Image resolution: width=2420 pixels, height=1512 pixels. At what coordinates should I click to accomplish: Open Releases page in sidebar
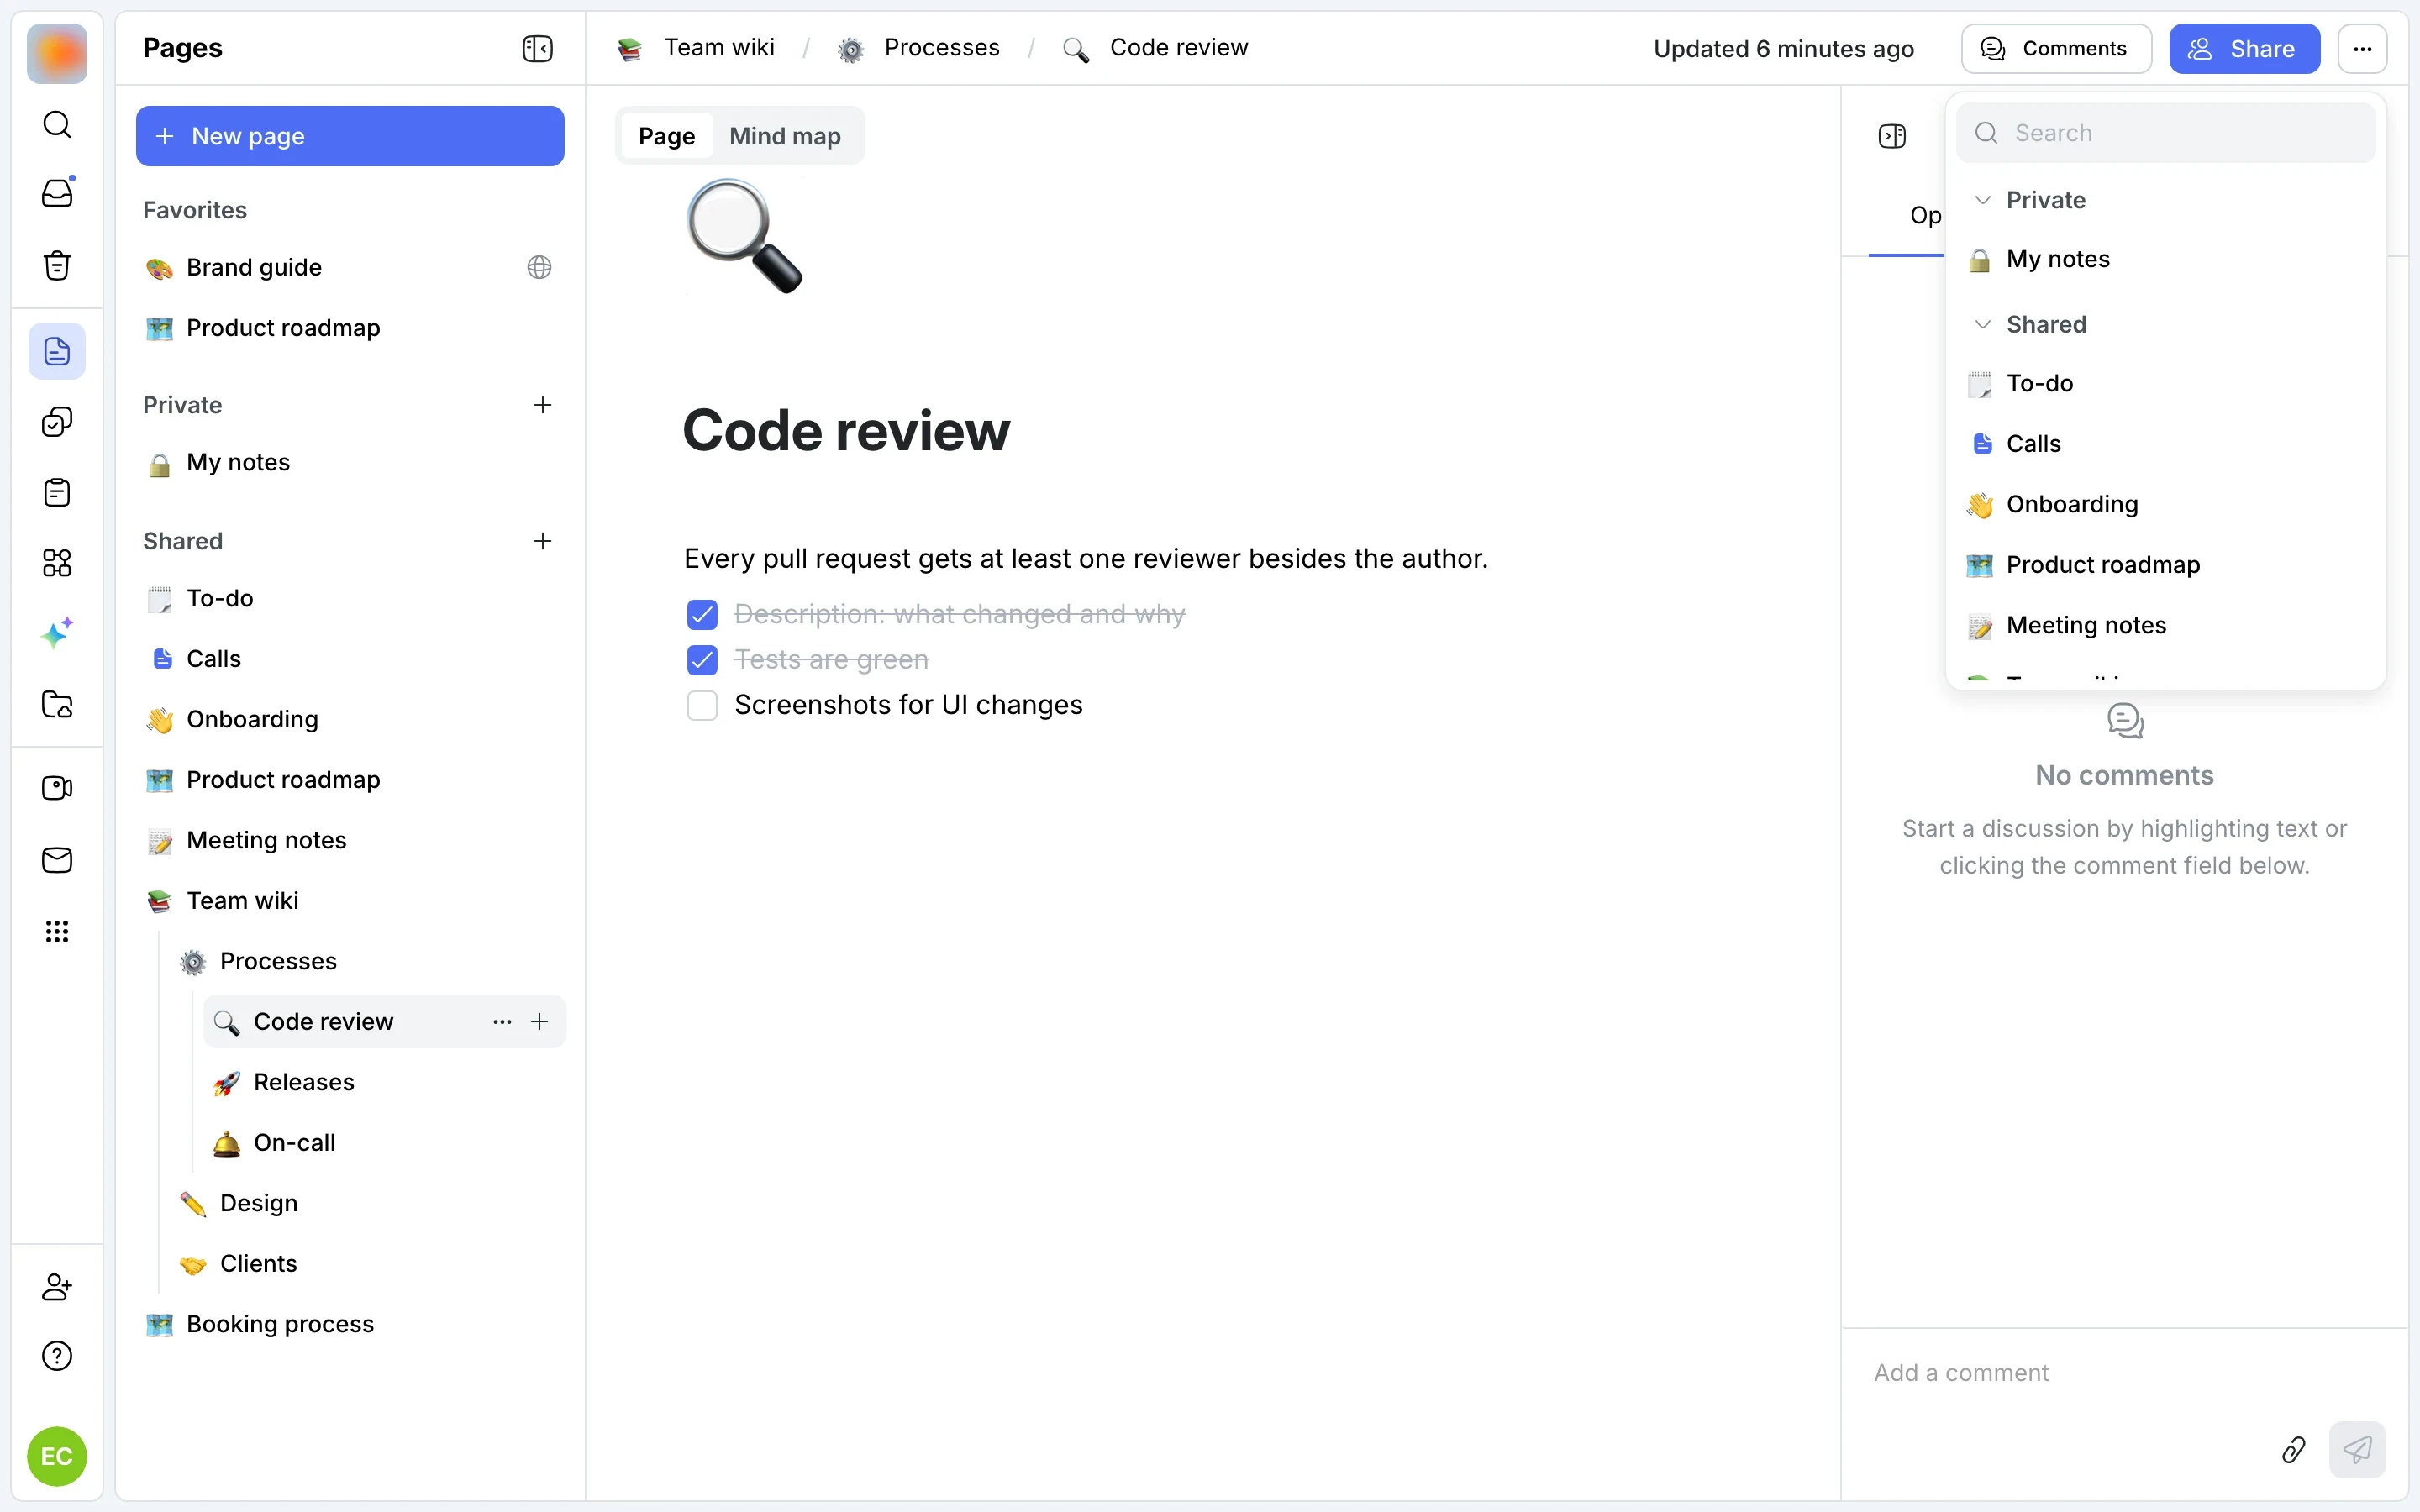click(x=384, y=1082)
